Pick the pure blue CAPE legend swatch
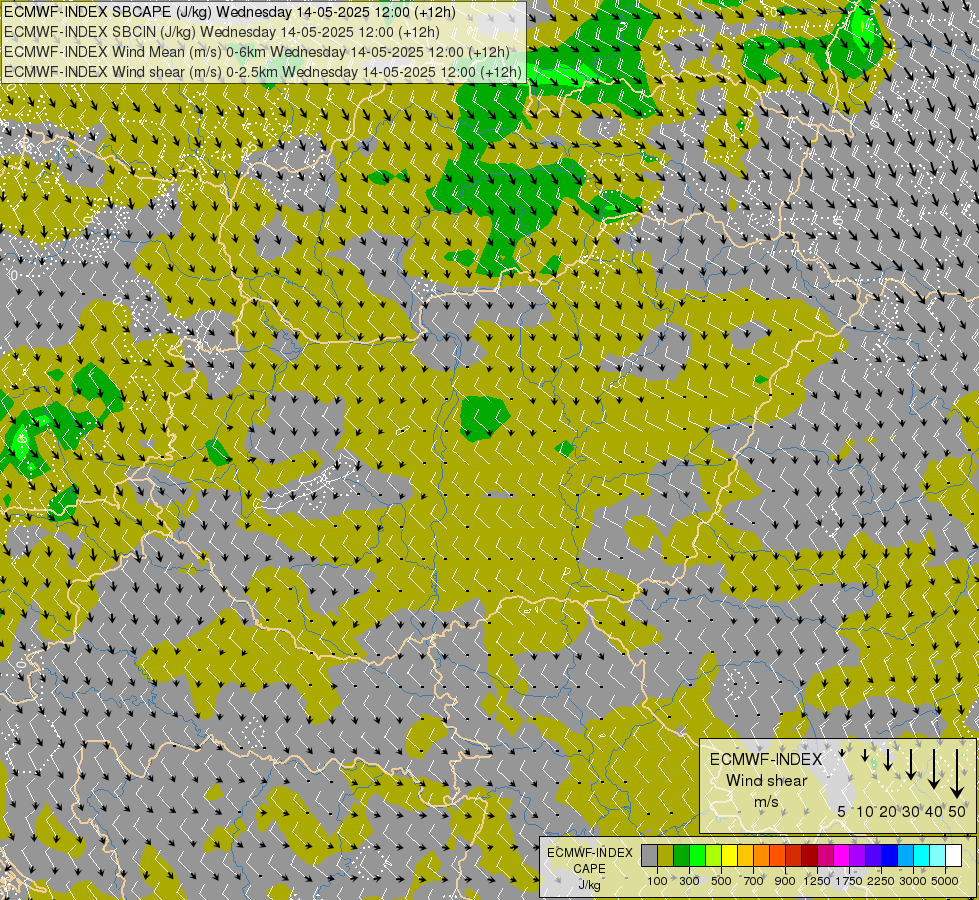The image size is (979, 900). (890, 855)
